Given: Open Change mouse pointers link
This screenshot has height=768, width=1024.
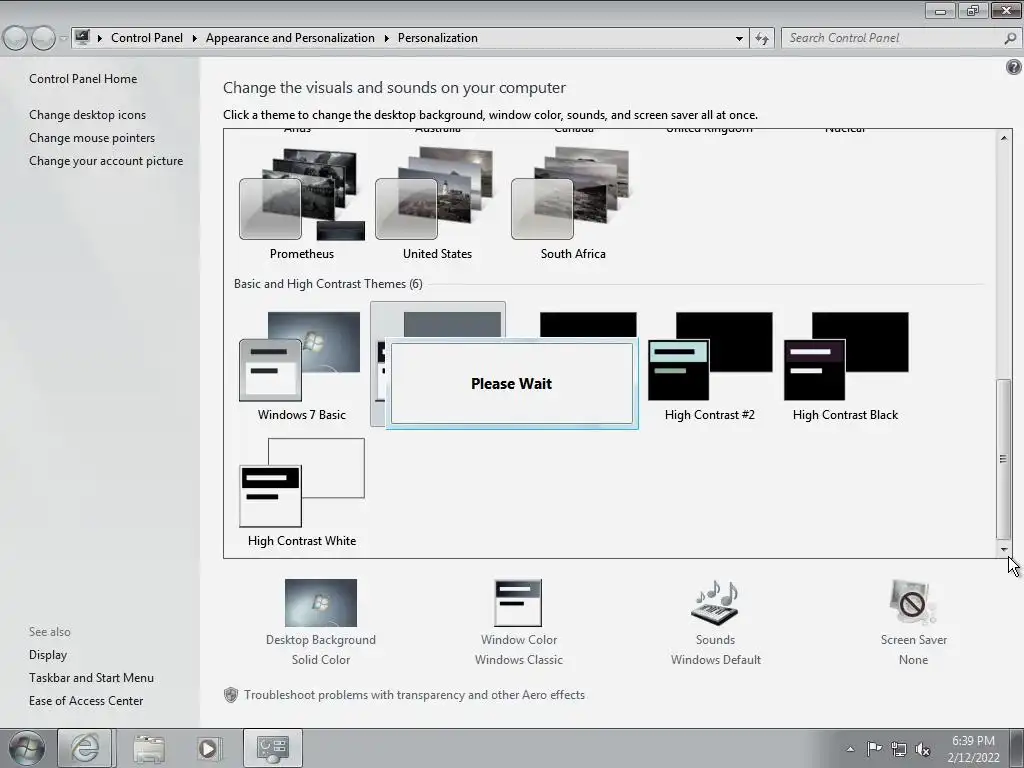Looking at the screenshot, I should point(92,138).
